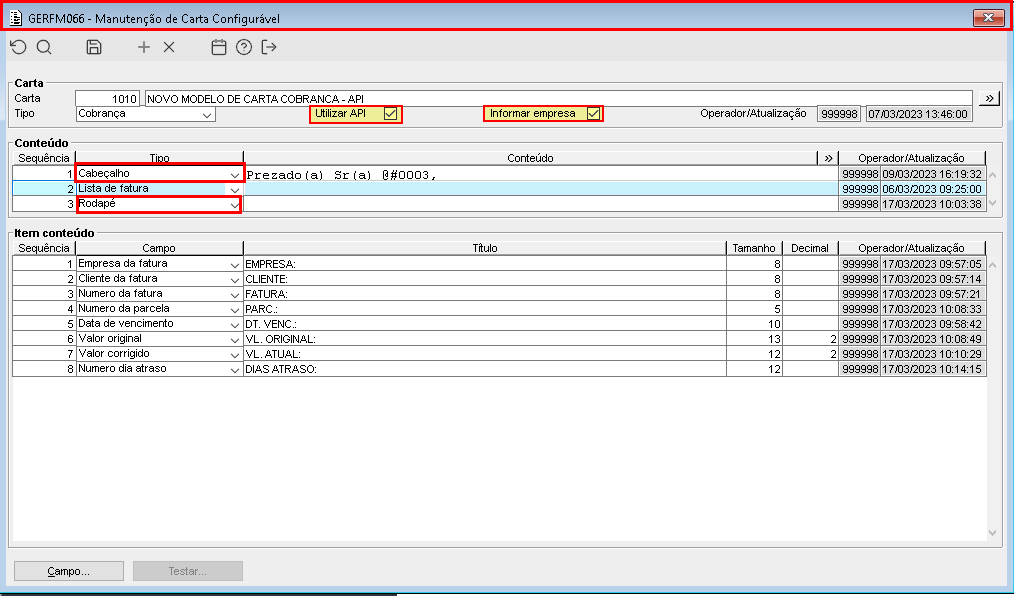The width and height of the screenshot is (1014, 596).
Task: Click the undo/refresh arrow toolbar icon
Action: [x=19, y=47]
